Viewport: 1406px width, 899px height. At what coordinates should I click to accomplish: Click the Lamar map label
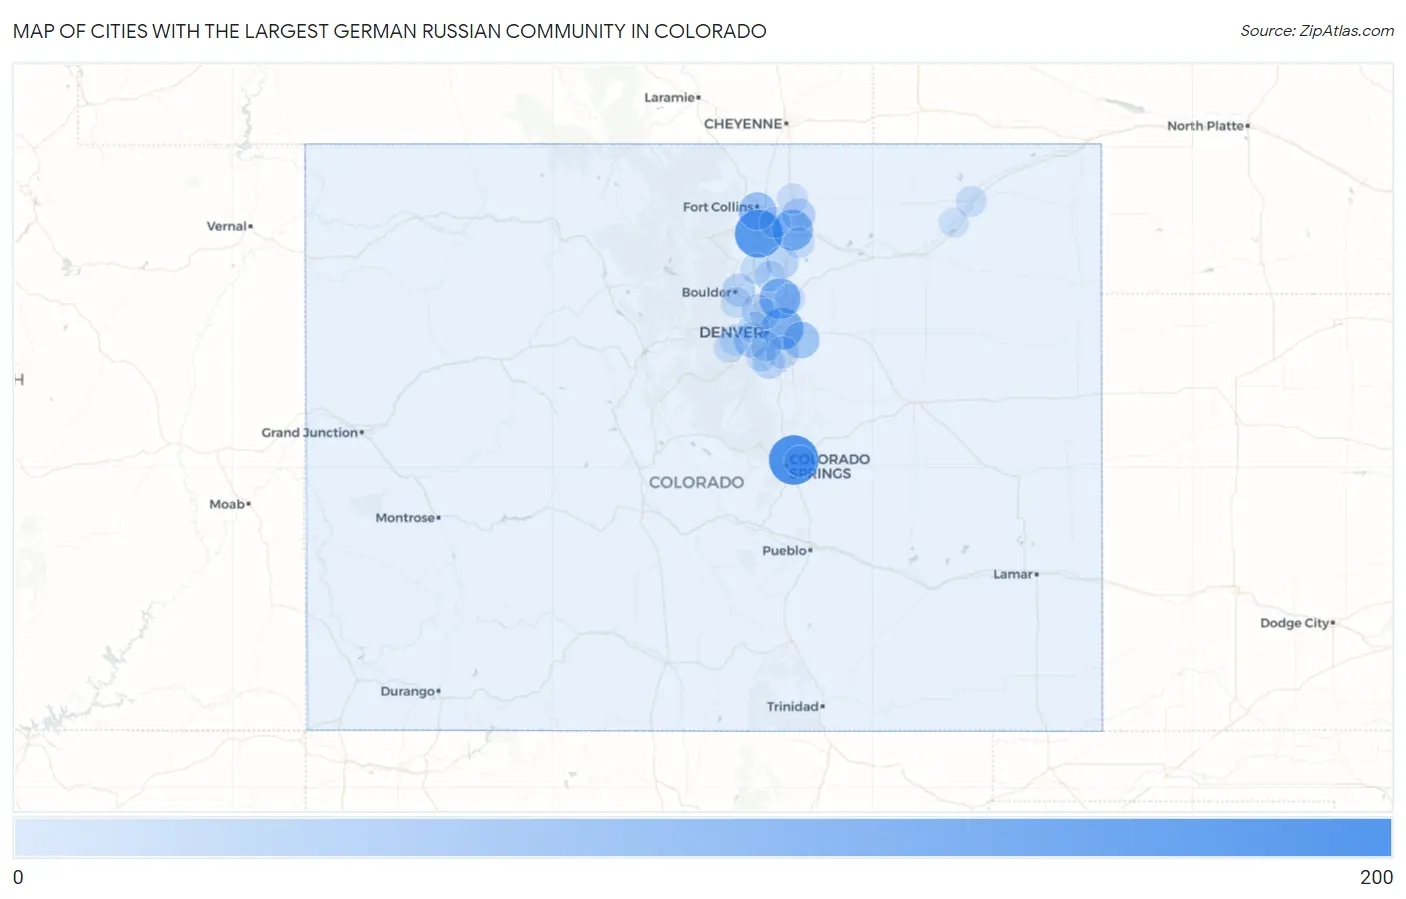coord(1015,574)
